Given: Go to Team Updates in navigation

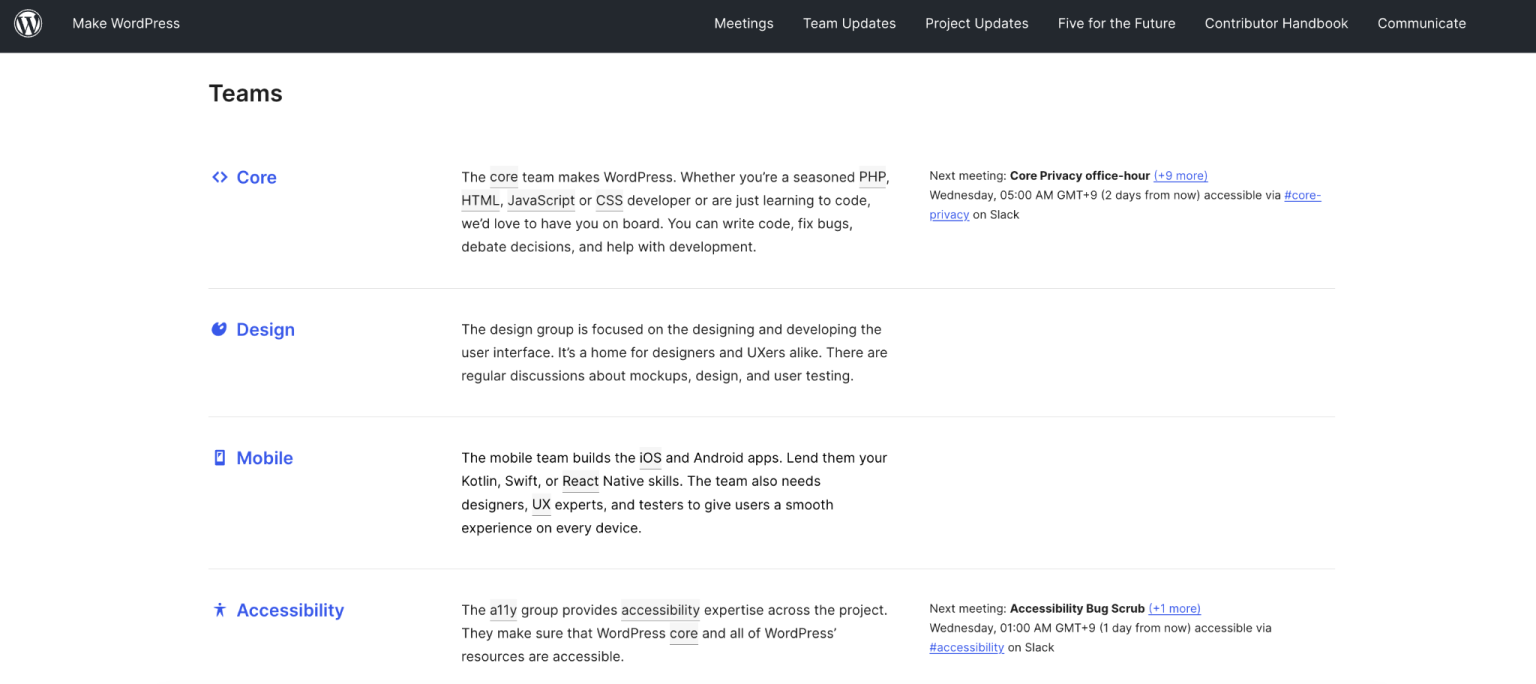Looking at the screenshot, I should pyautogui.click(x=849, y=23).
